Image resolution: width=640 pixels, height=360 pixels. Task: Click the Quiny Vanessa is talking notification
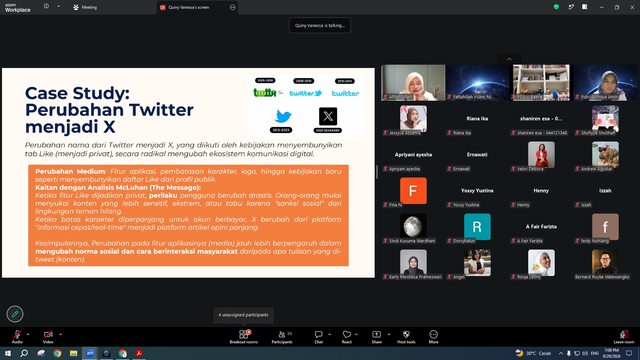(x=320, y=25)
